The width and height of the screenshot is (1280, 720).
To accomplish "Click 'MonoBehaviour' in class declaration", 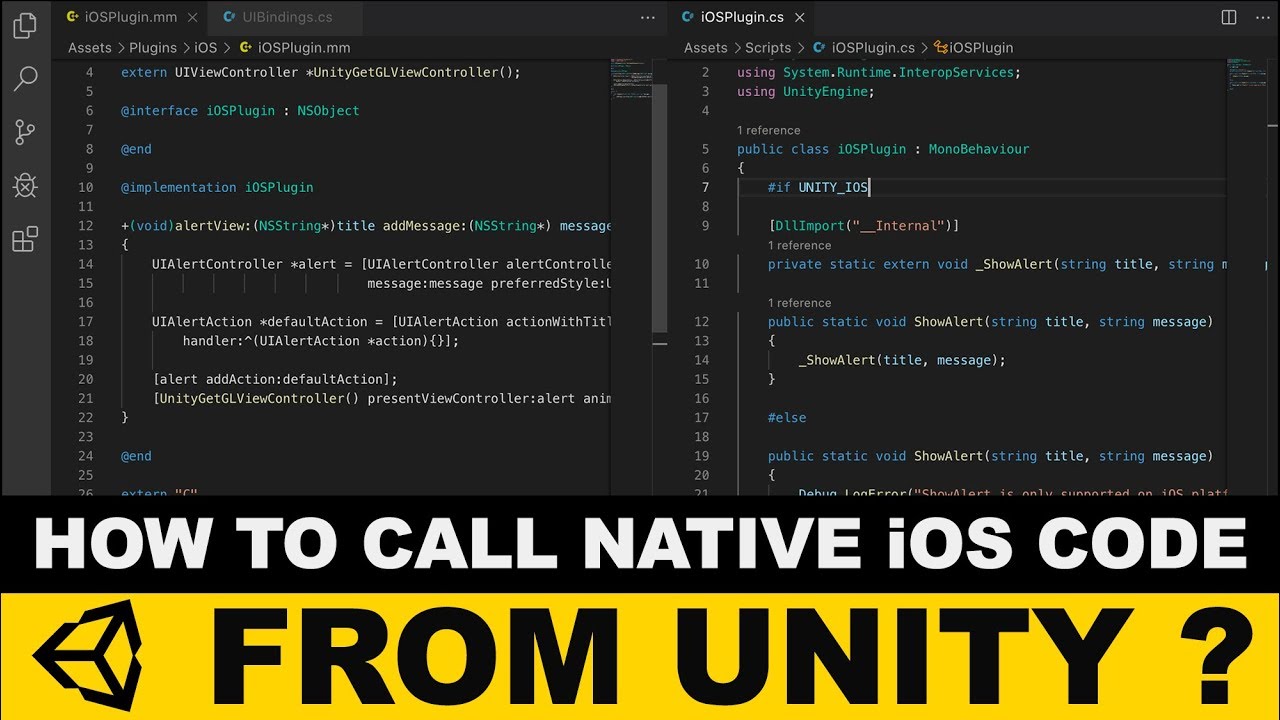I will click(x=979, y=149).
